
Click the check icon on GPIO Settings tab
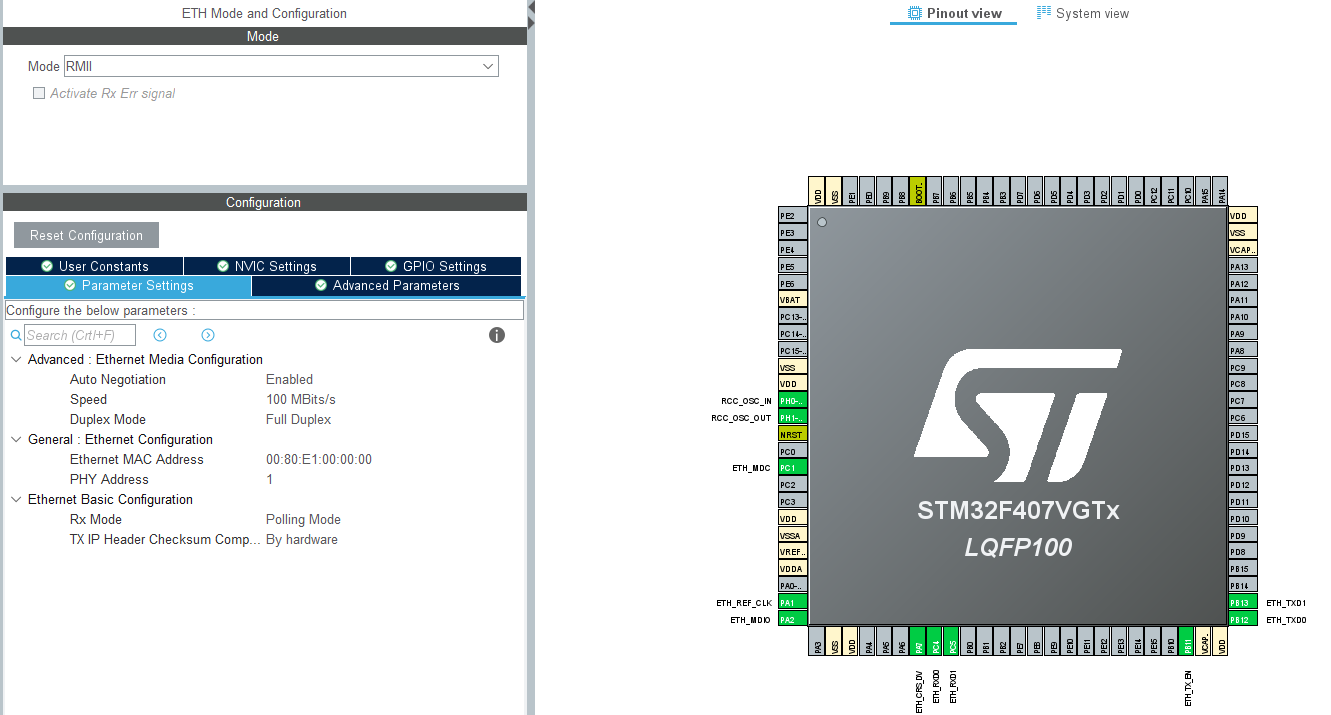[x=390, y=266]
